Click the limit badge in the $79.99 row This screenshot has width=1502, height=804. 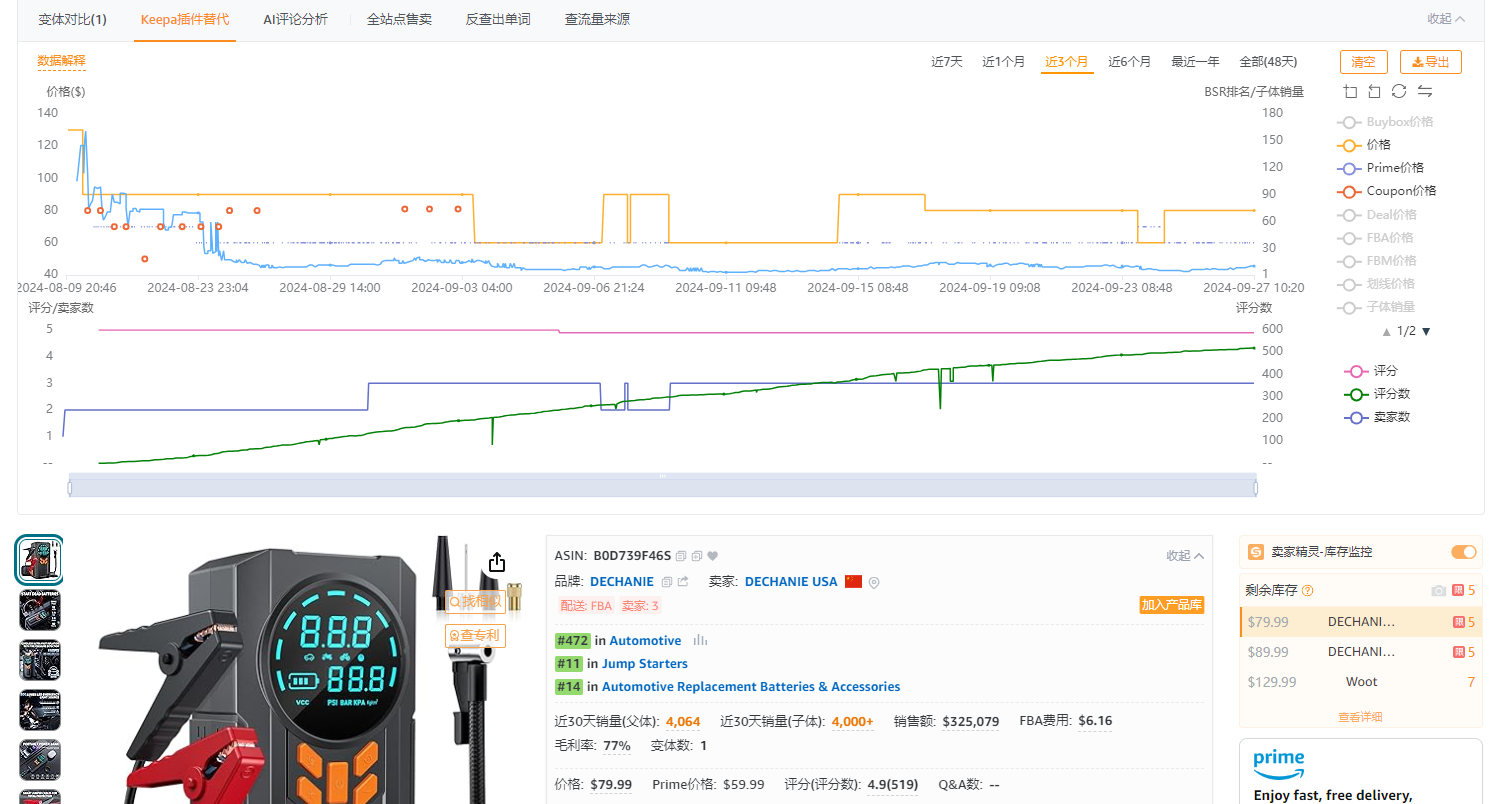[x=1459, y=622]
